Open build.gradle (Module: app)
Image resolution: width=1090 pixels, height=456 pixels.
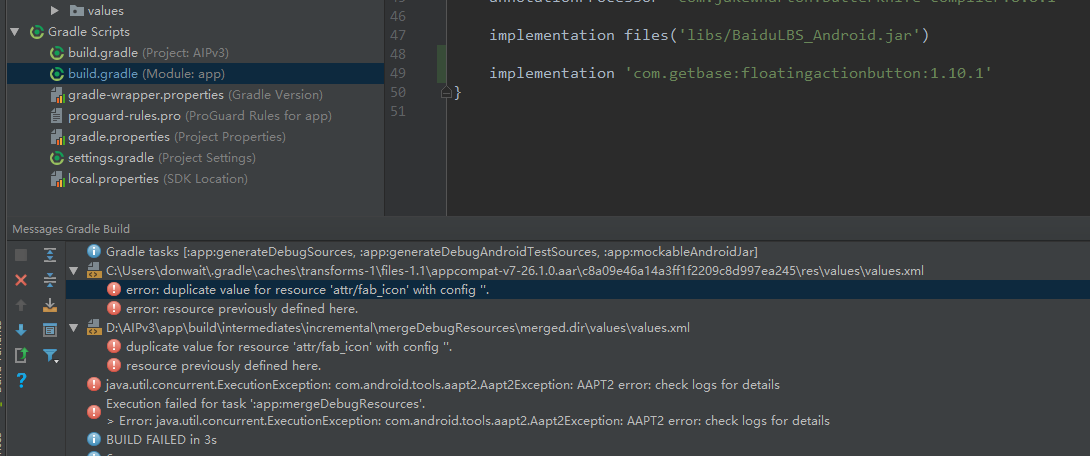click(x=146, y=74)
